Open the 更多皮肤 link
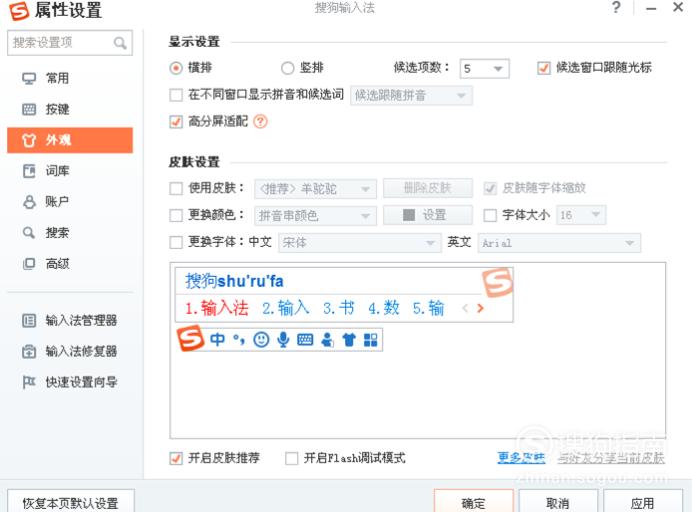The width and height of the screenshot is (692, 512). pos(521,458)
